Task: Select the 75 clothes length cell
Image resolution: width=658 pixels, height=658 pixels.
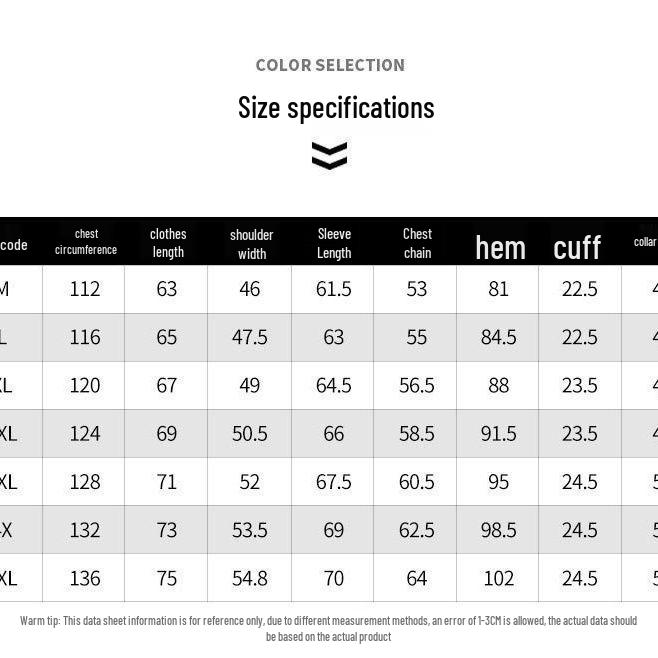Action: coord(166,578)
